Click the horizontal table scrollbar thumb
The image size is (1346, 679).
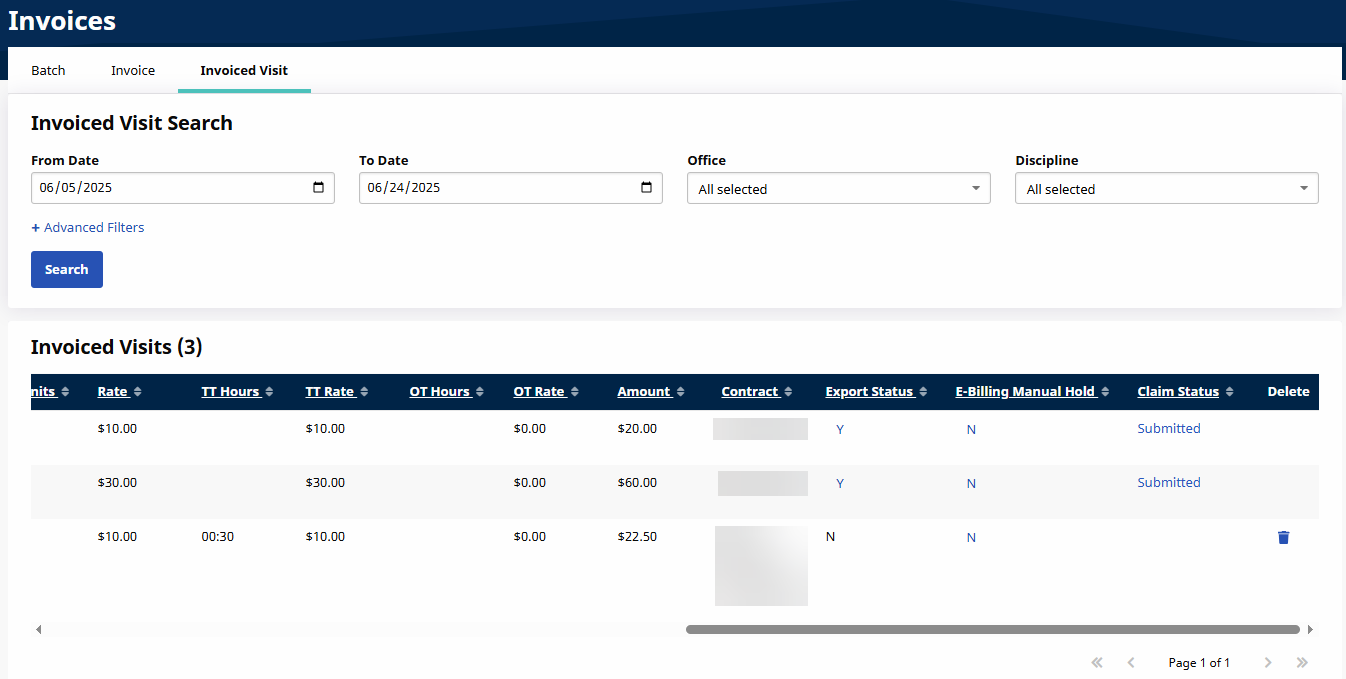(x=992, y=630)
